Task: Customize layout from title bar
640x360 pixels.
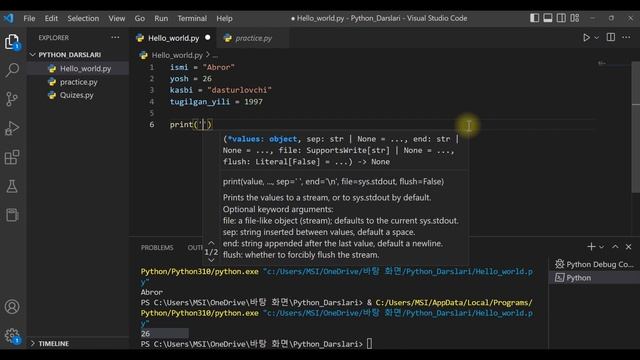Action: pos(575,18)
